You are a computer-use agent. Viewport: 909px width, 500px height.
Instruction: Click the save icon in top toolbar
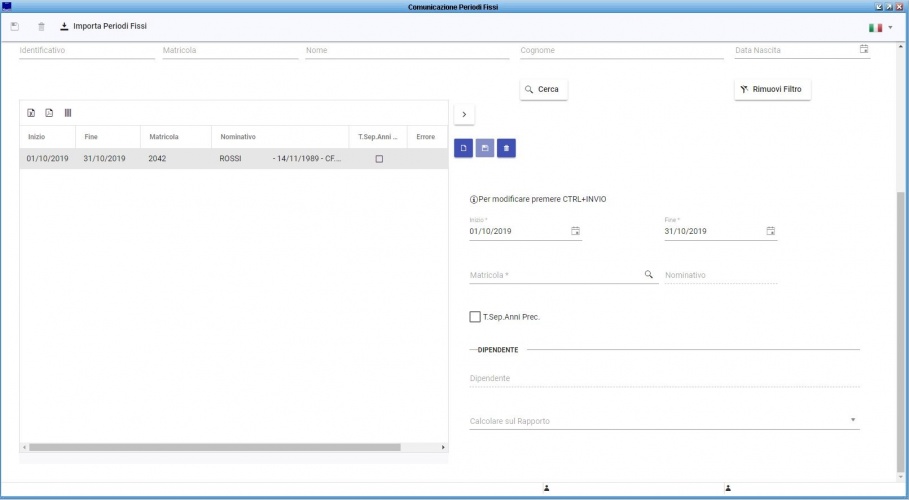click(x=15, y=26)
